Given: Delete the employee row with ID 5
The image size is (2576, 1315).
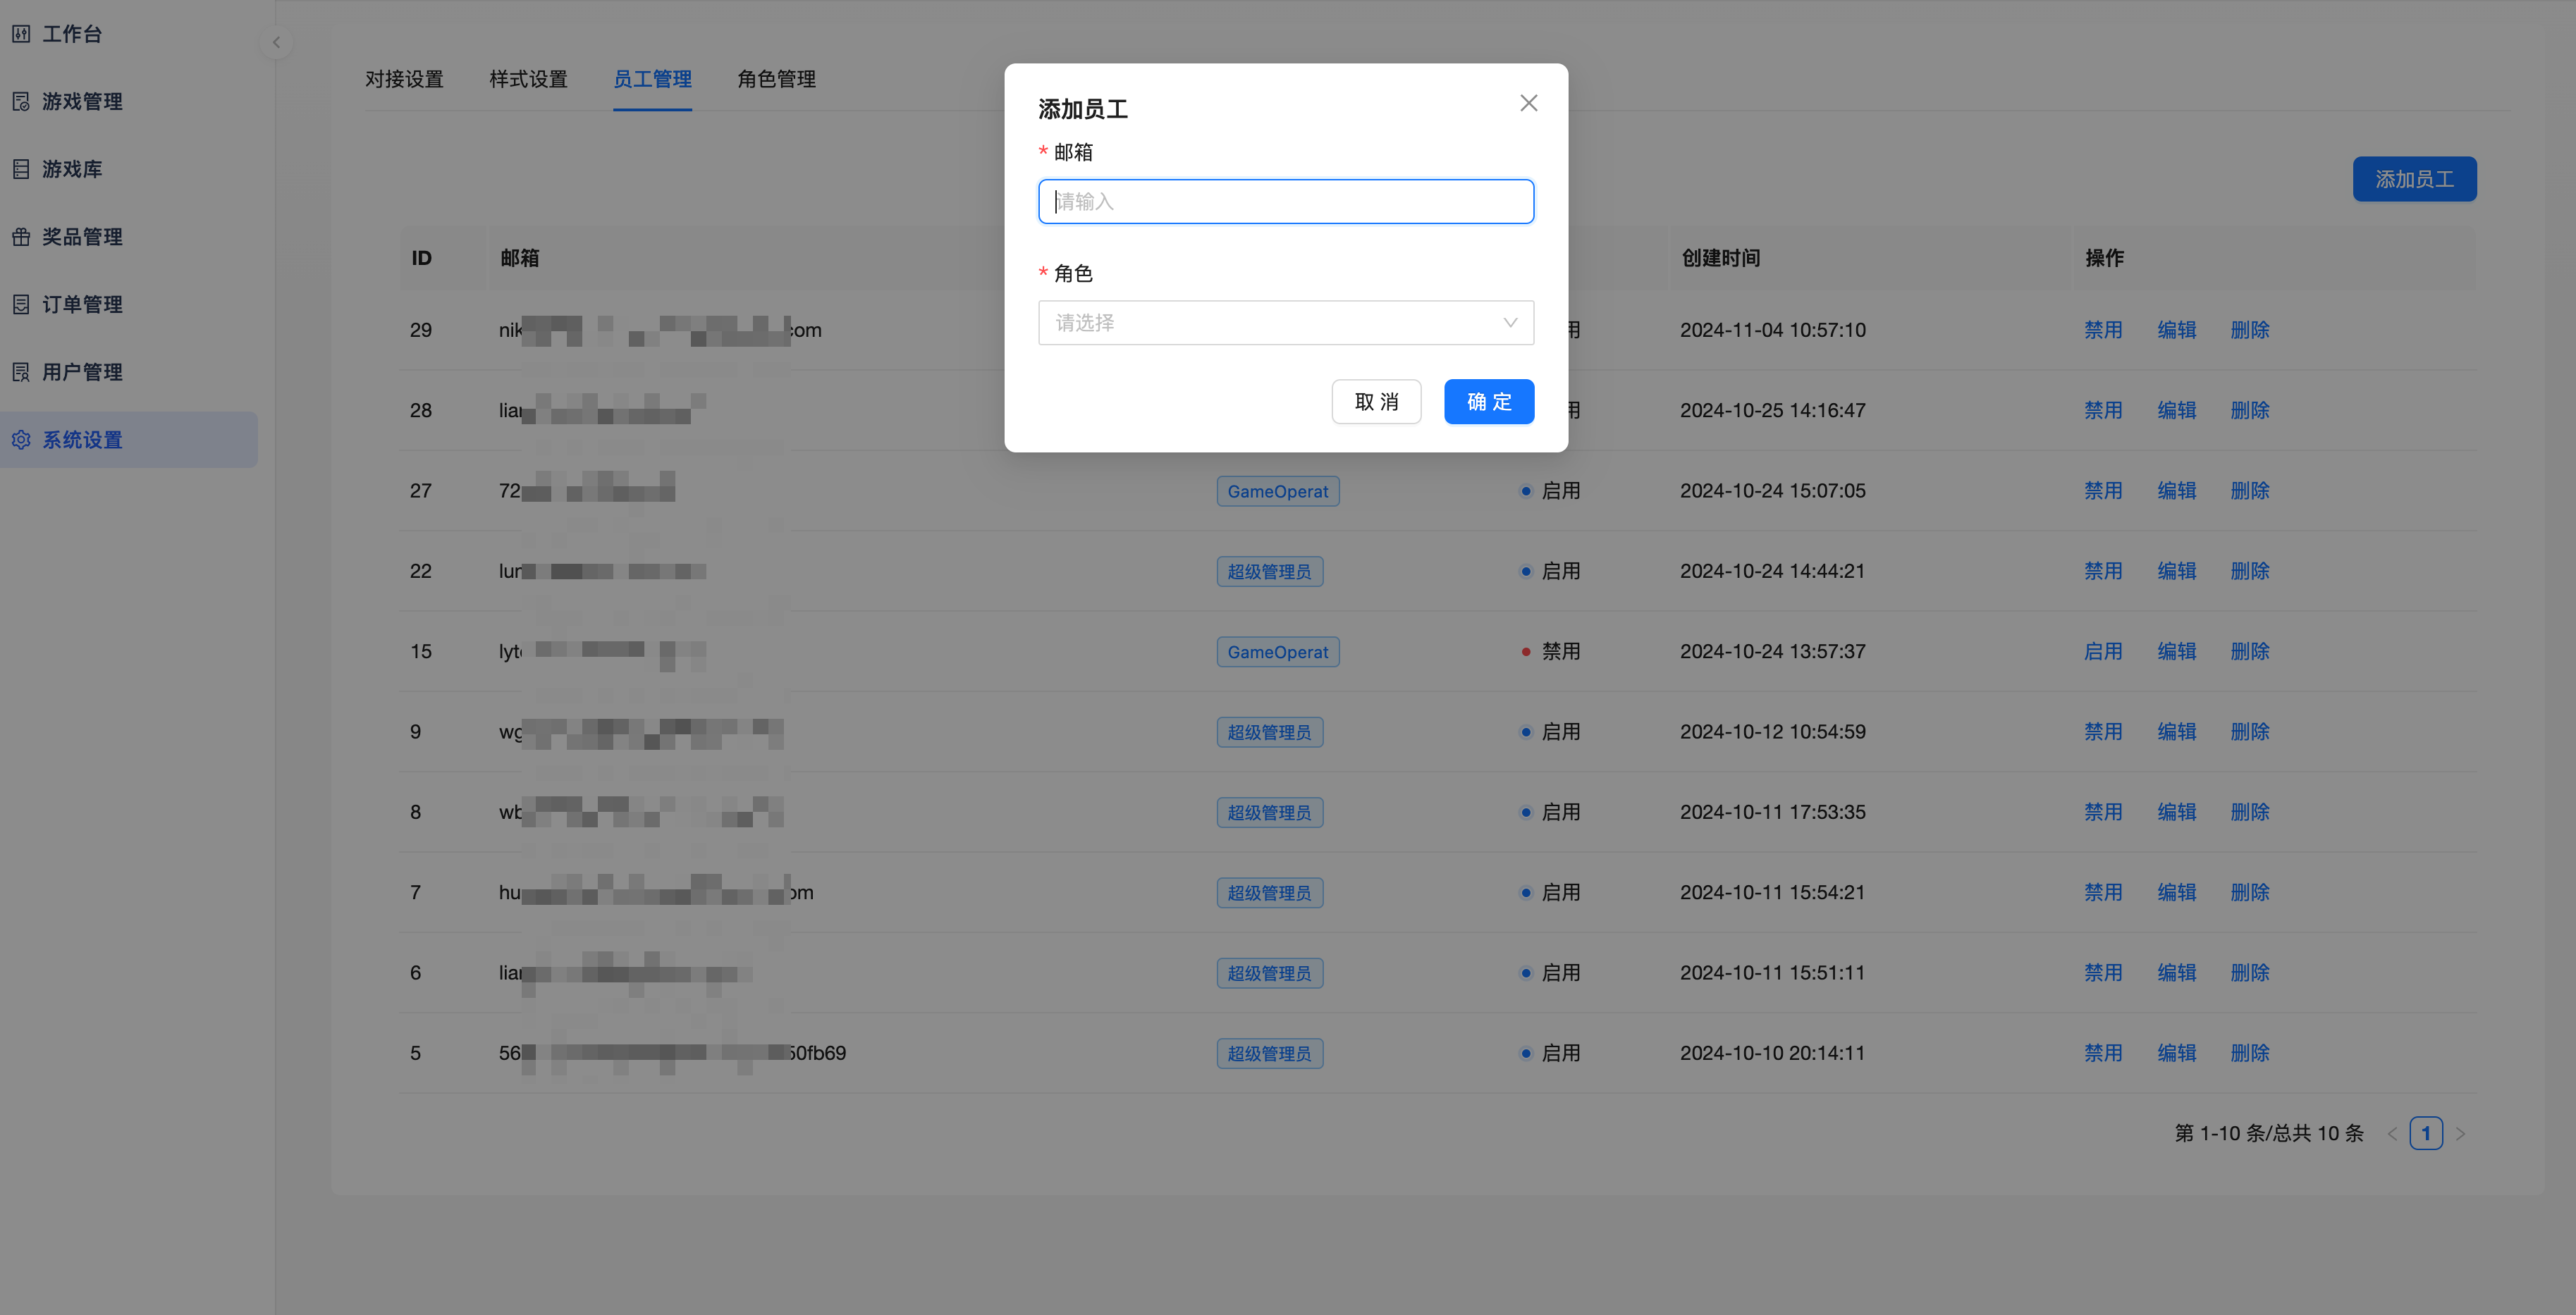Looking at the screenshot, I should (2249, 1053).
